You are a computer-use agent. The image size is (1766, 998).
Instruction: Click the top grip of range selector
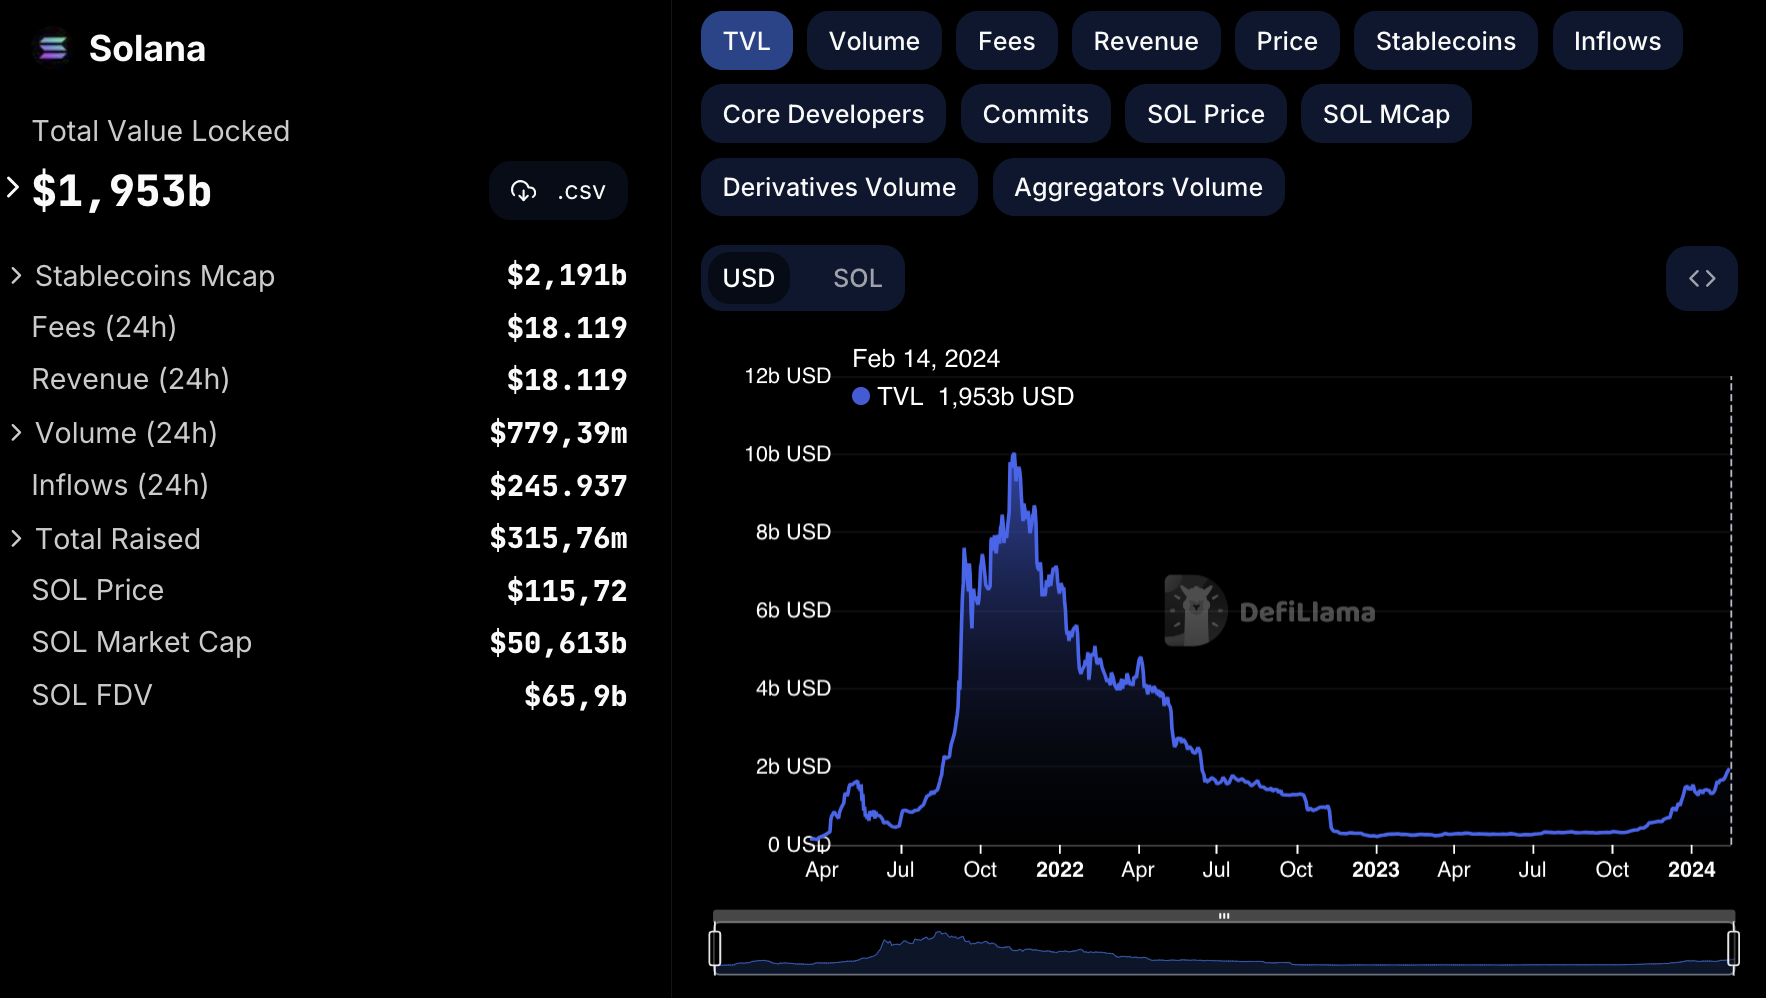pos(1224,916)
